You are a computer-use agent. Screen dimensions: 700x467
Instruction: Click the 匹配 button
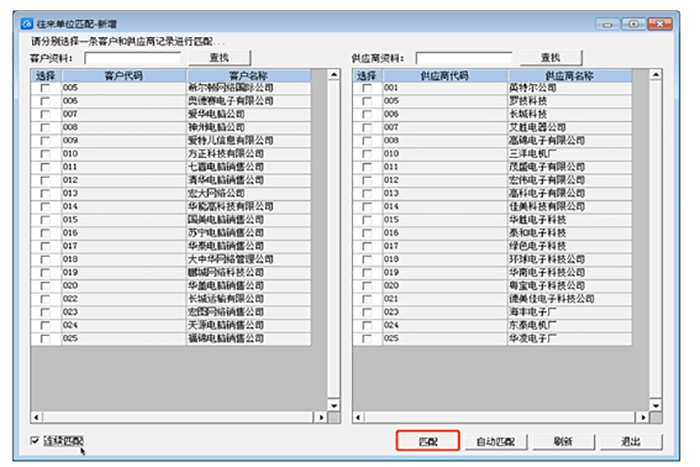(x=427, y=441)
